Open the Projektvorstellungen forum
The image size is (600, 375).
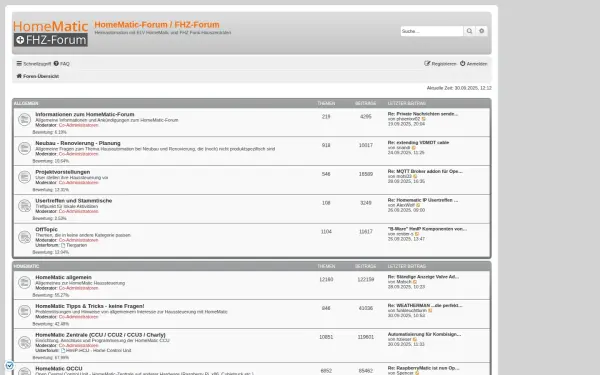pyautogui.click(x=63, y=172)
